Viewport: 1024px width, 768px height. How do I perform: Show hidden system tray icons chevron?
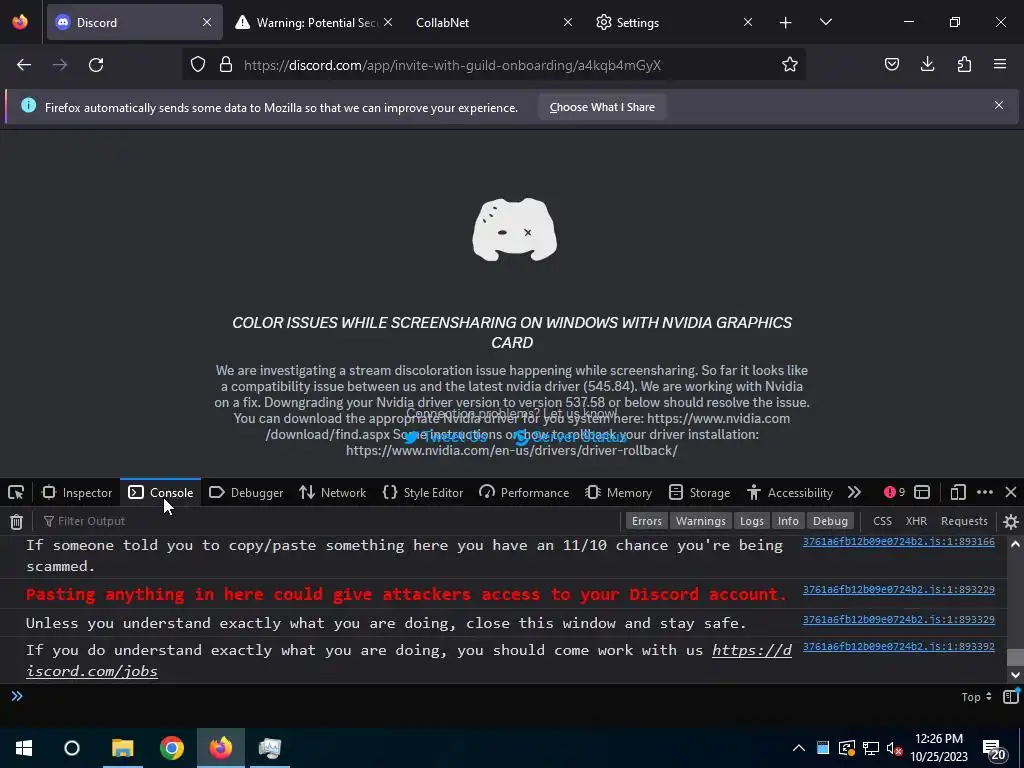click(799, 748)
